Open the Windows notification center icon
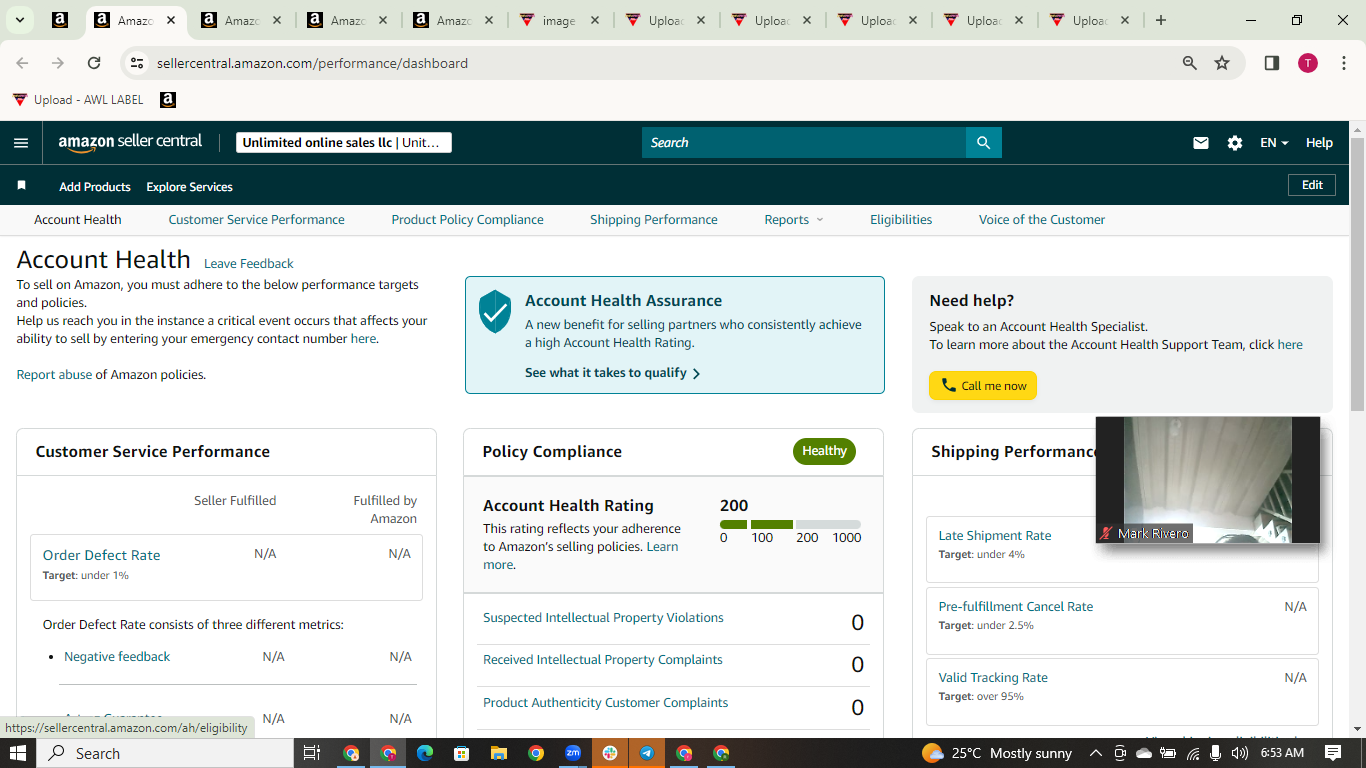The image size is (1366, 768). 1333,753
